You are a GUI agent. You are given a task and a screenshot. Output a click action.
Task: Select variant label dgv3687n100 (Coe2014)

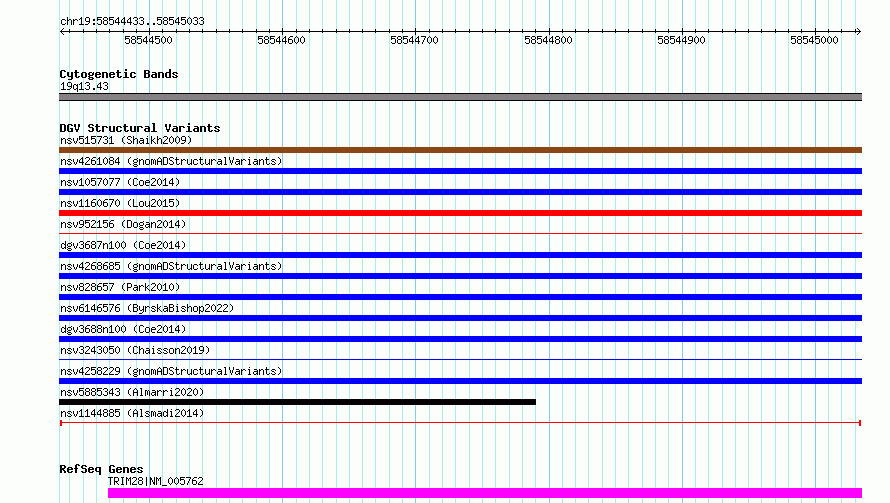(x=123, y=245)
